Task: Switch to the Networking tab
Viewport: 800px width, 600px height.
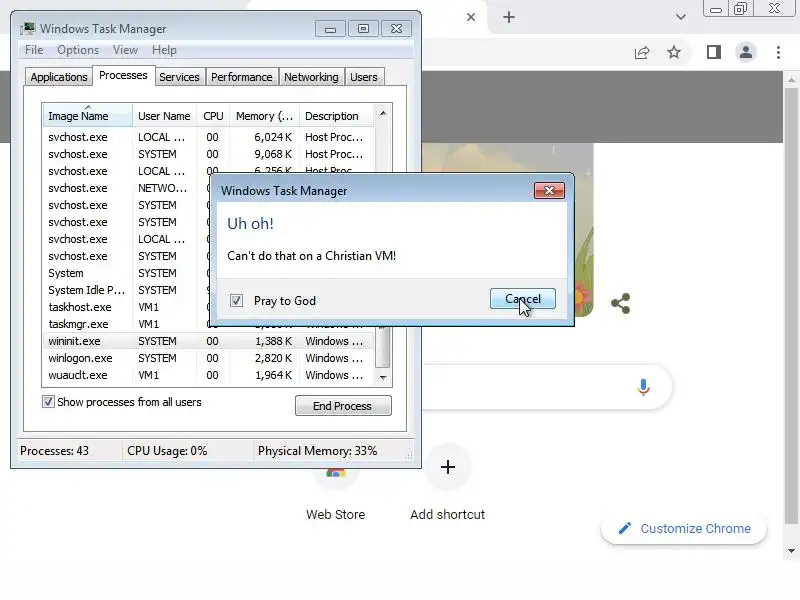Action: click(311, 77)
